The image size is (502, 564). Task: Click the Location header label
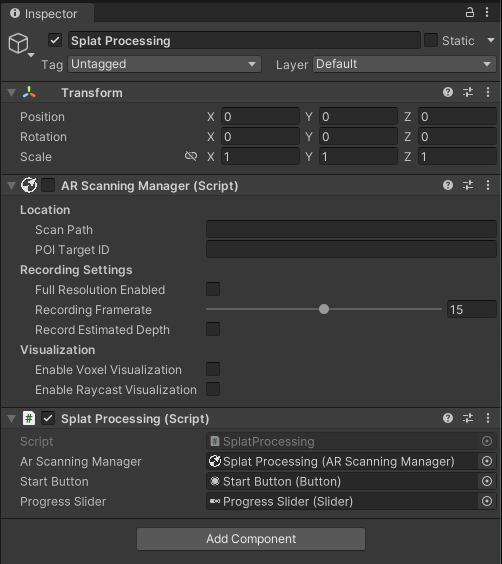tap(45, 210)
